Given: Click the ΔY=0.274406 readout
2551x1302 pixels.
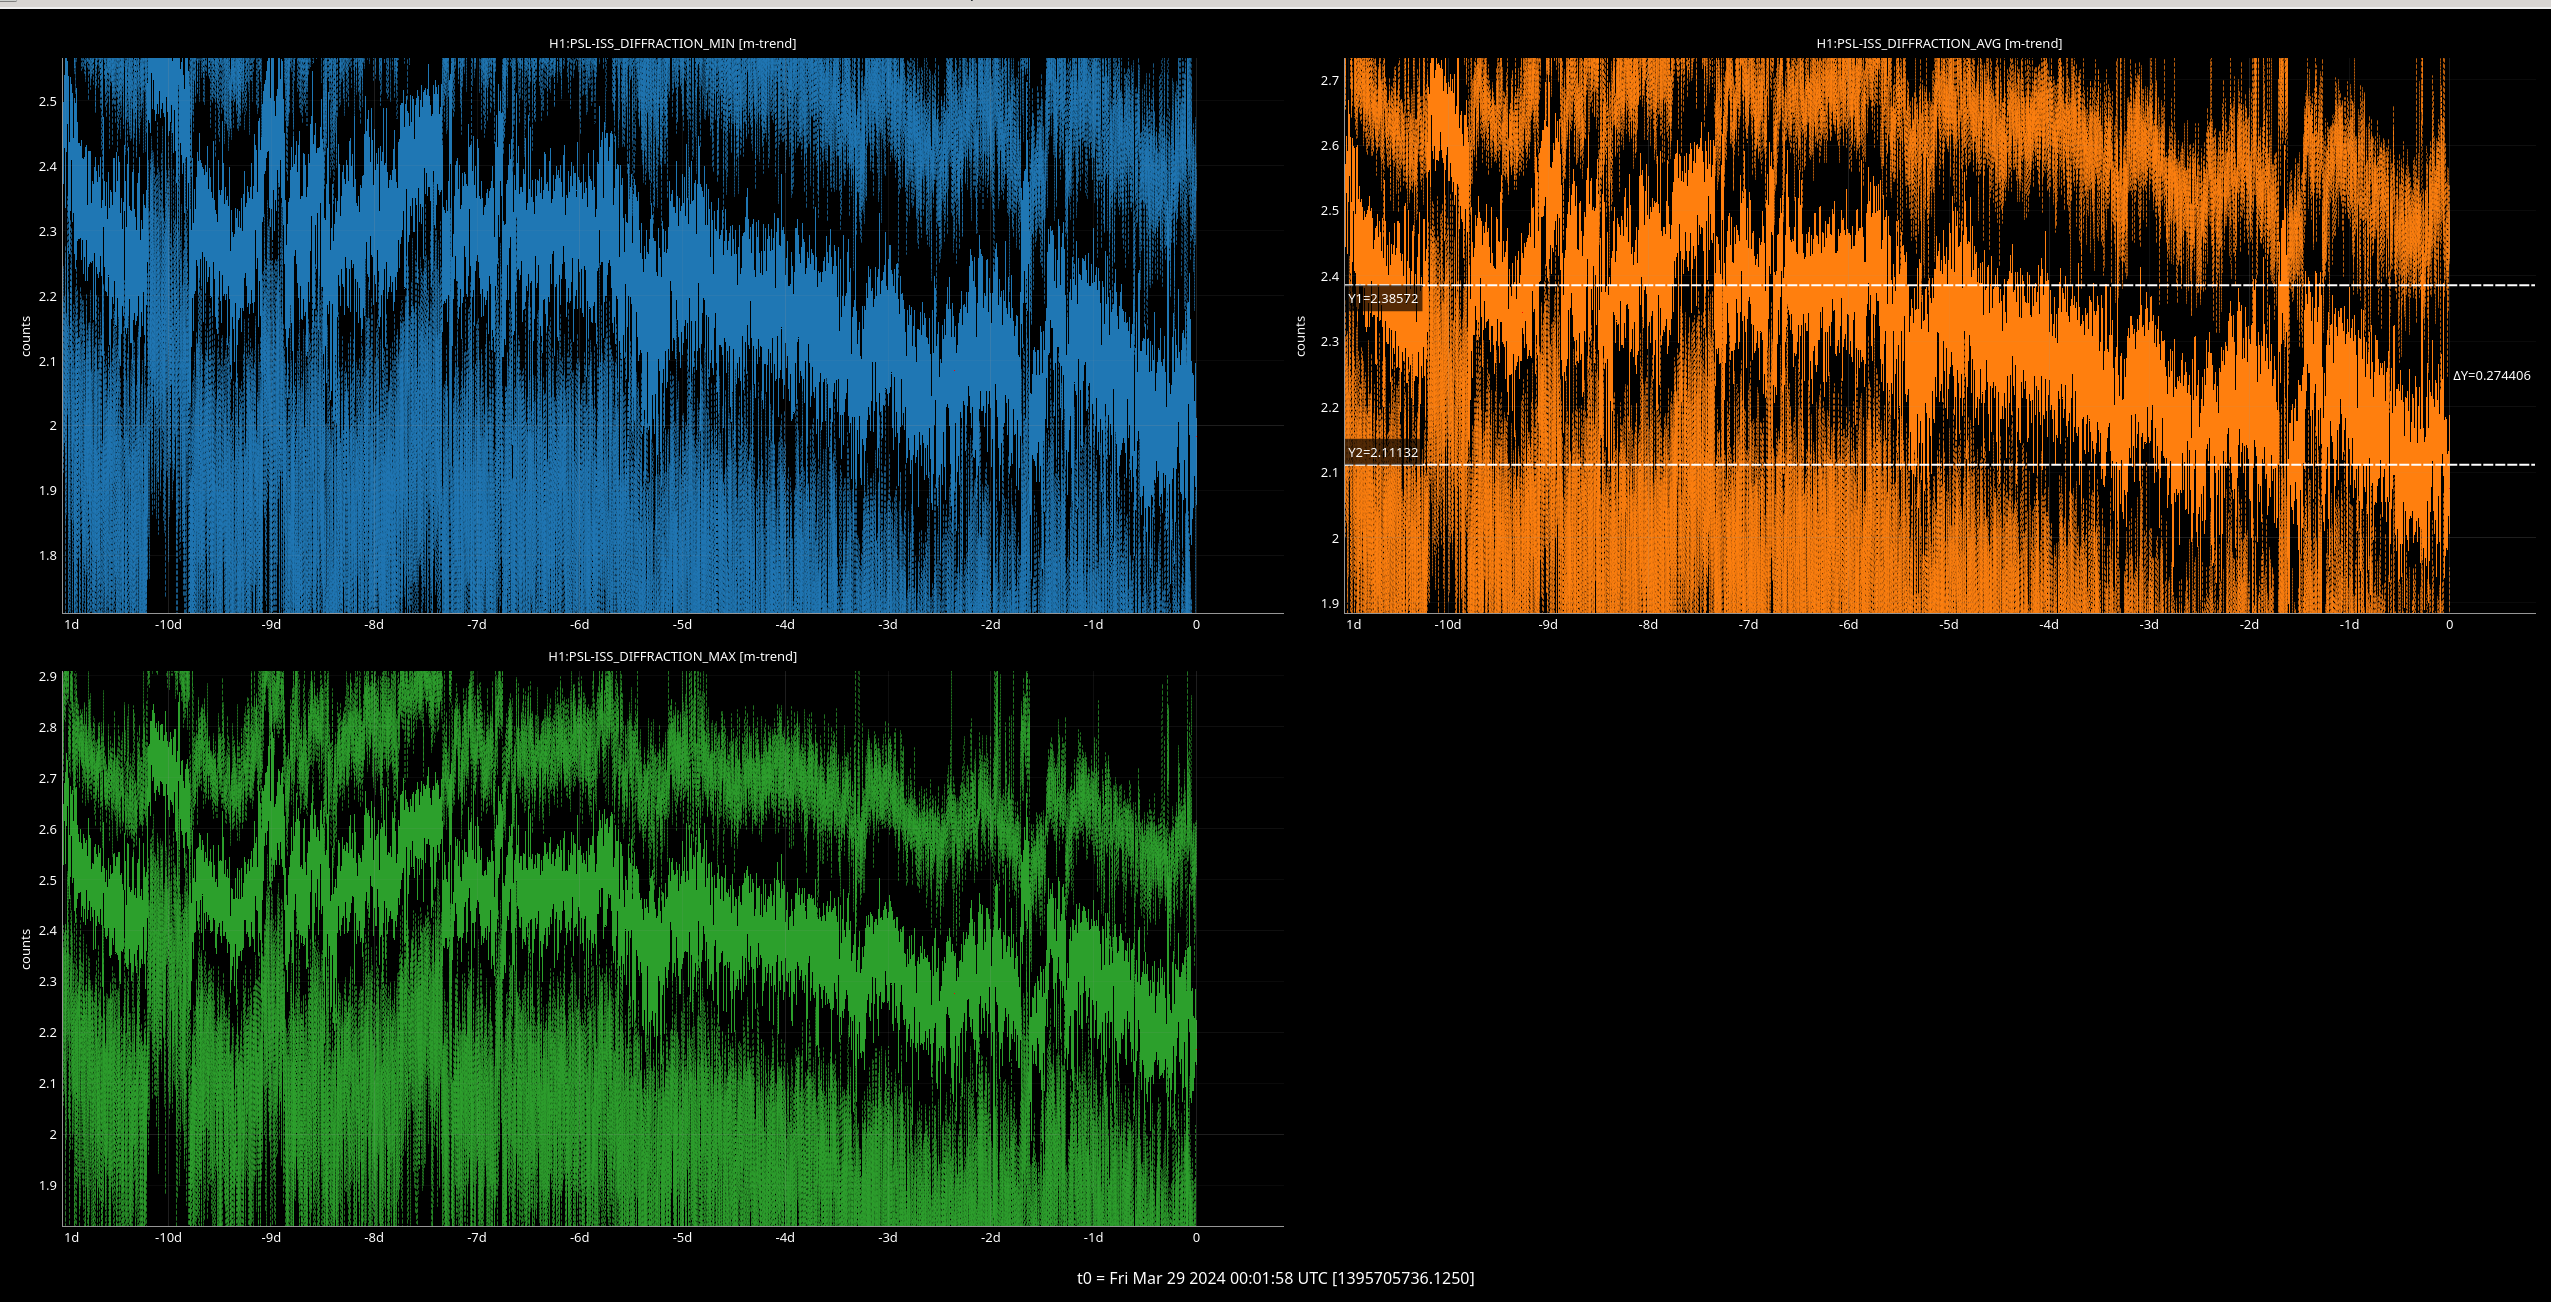Looking at the screenshot, I should point(2491,376).
